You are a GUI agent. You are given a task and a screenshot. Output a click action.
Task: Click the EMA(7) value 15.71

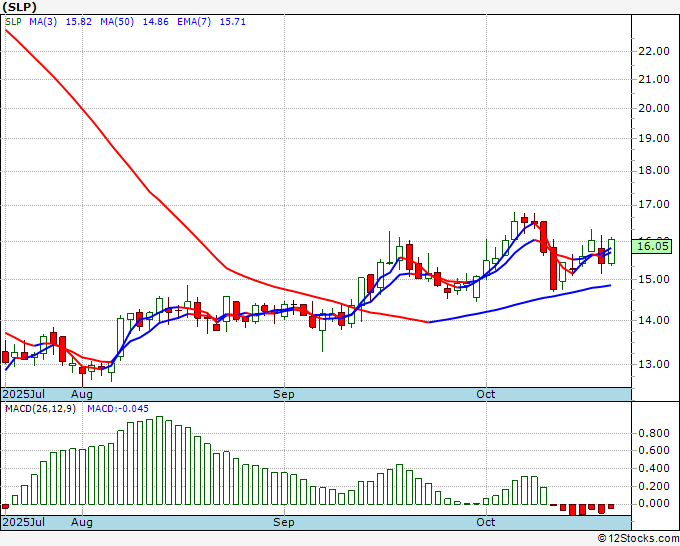pos(232,22)
